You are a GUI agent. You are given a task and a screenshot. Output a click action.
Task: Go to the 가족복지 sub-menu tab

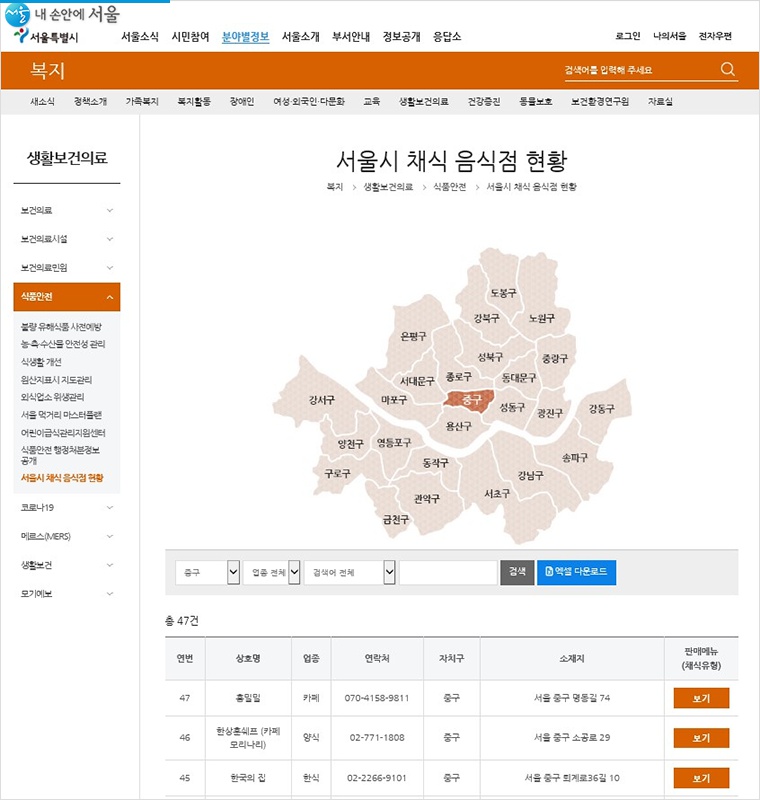click(142, 102)
